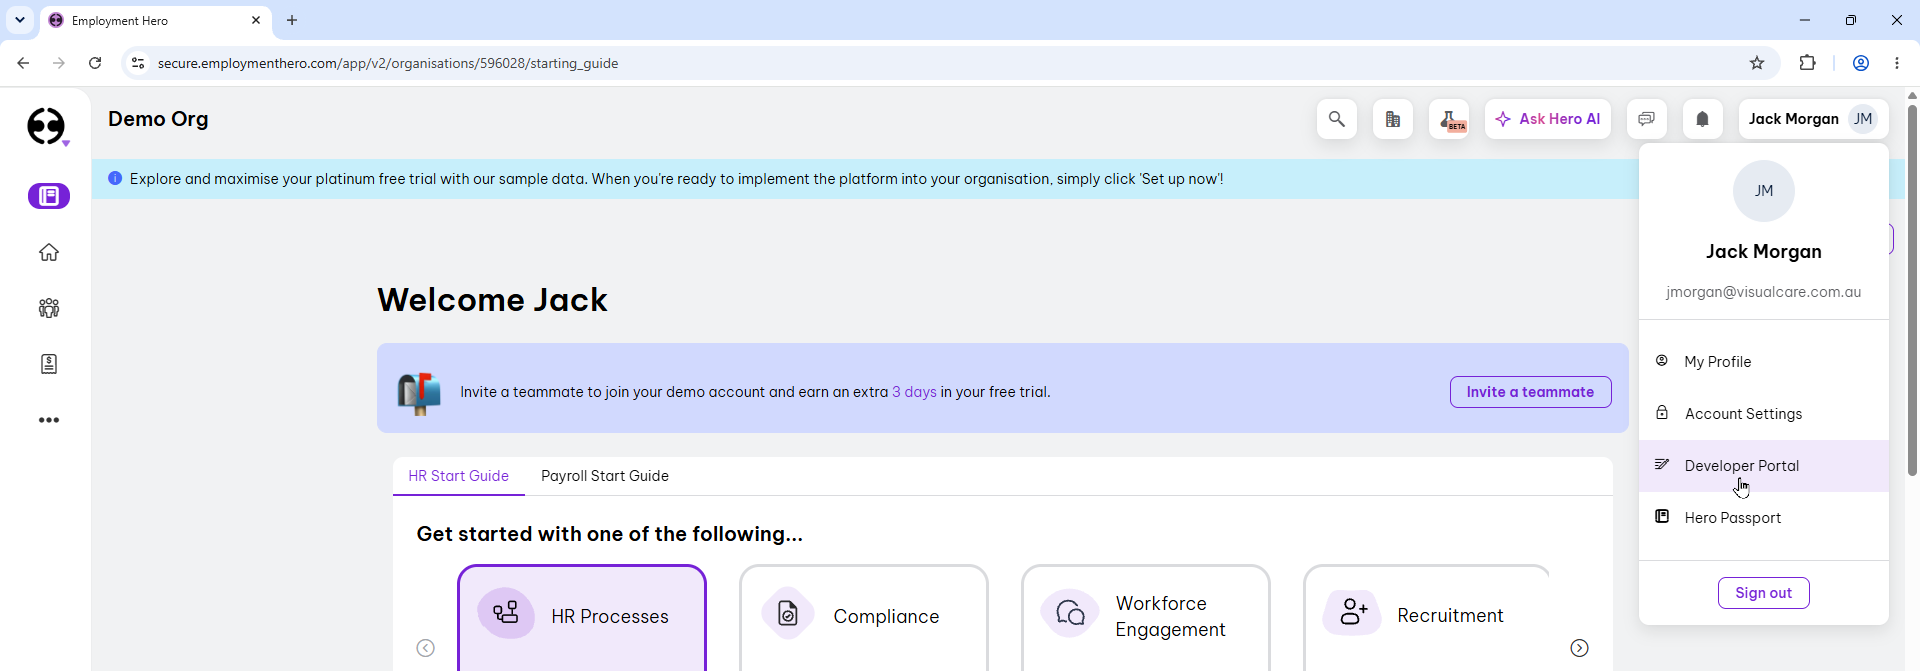Open the Payroll document sidebar icon

(49, 364)
